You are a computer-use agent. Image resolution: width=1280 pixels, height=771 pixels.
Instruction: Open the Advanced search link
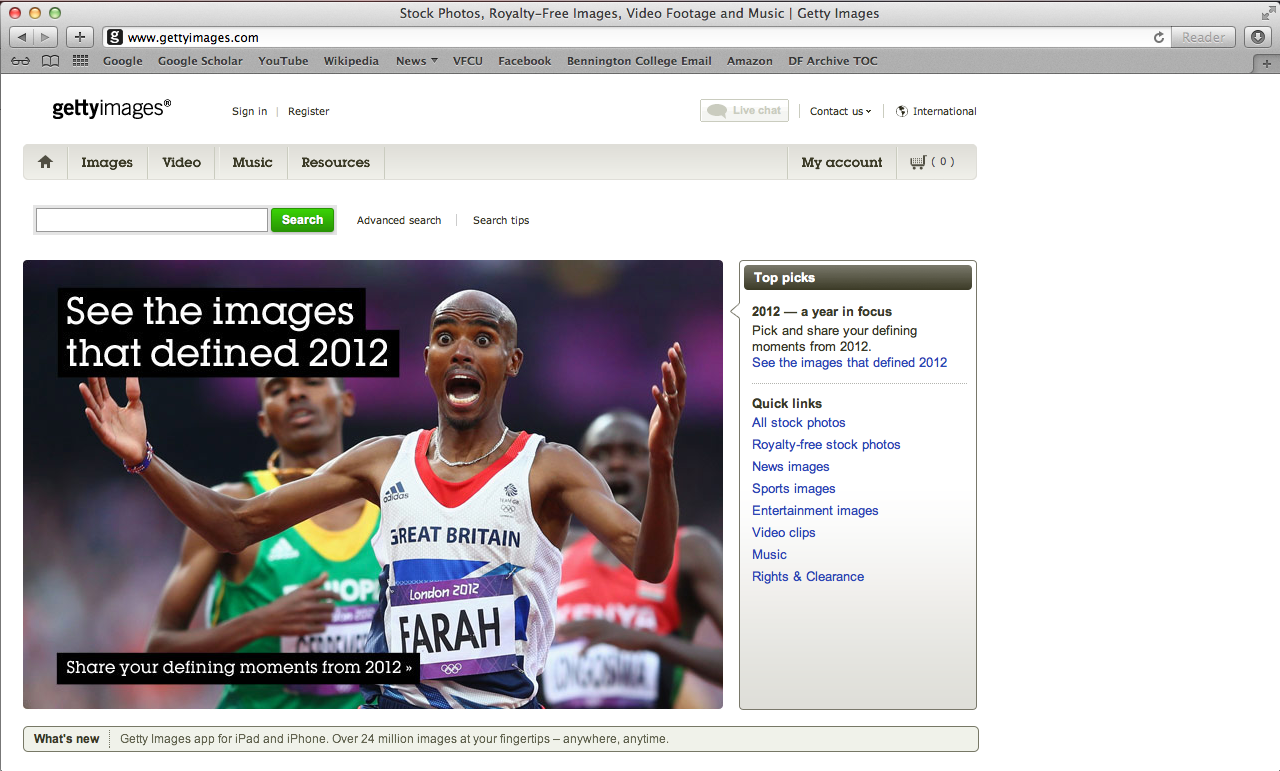[398, 220]
